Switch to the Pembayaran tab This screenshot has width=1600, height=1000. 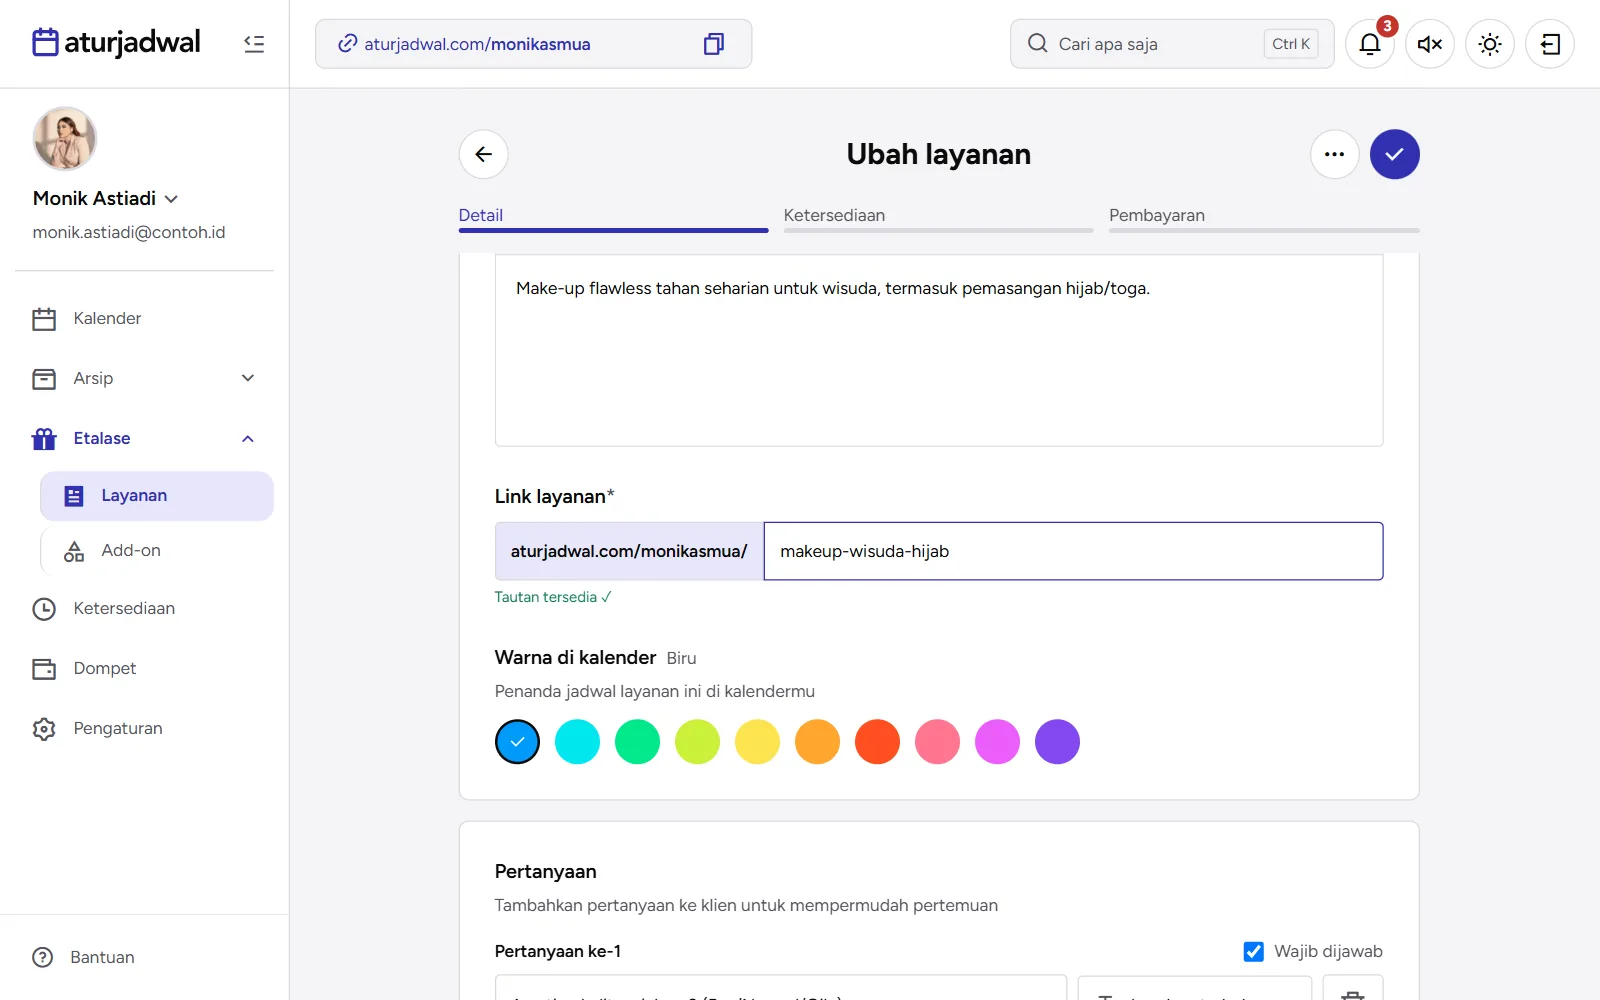click(1263, 217)
